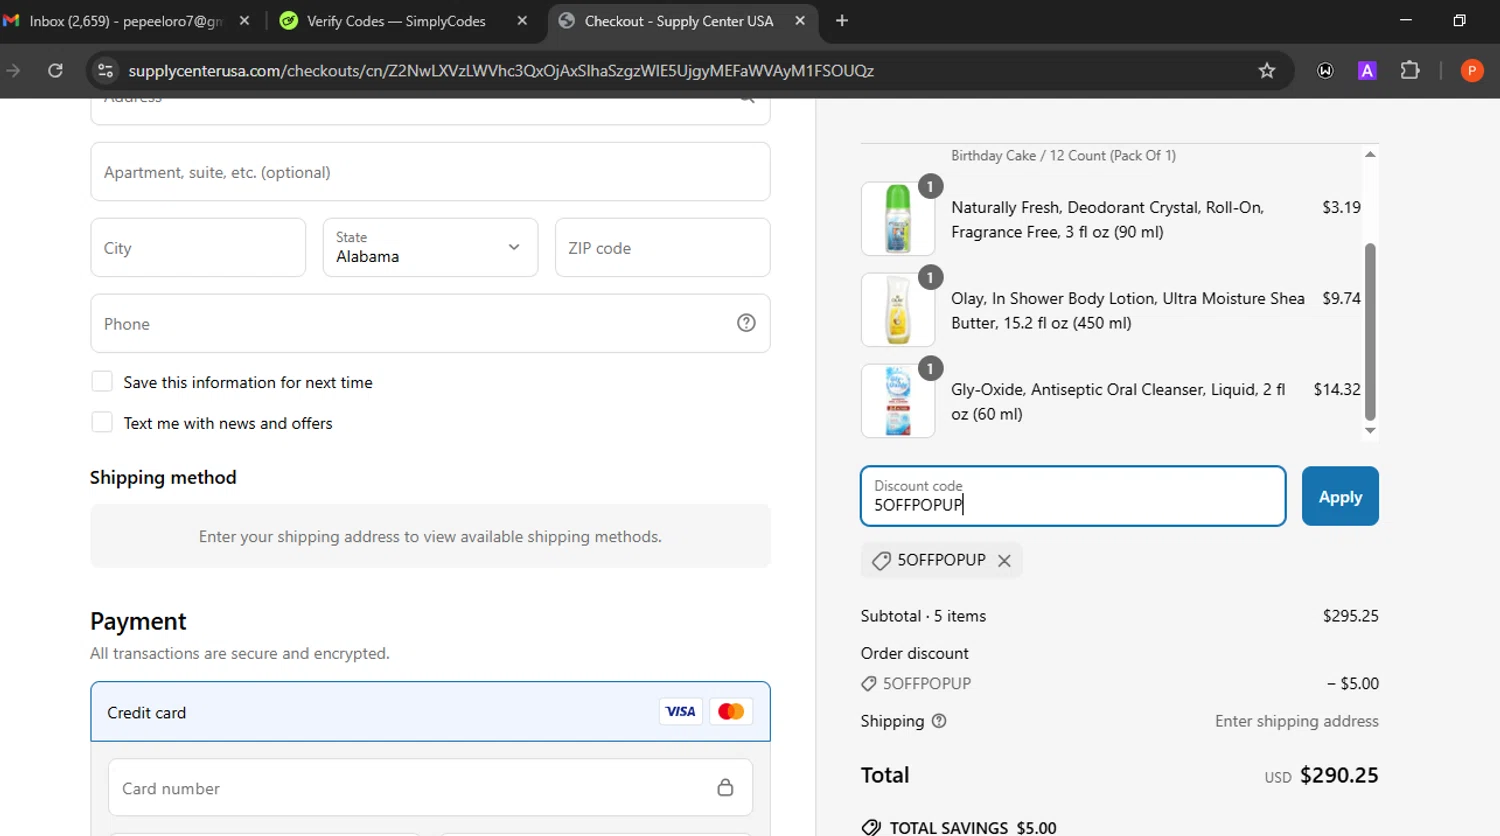Bookmark this page with the star icon
Viewport: 1500px width, 836px height.
point(1267,70)
